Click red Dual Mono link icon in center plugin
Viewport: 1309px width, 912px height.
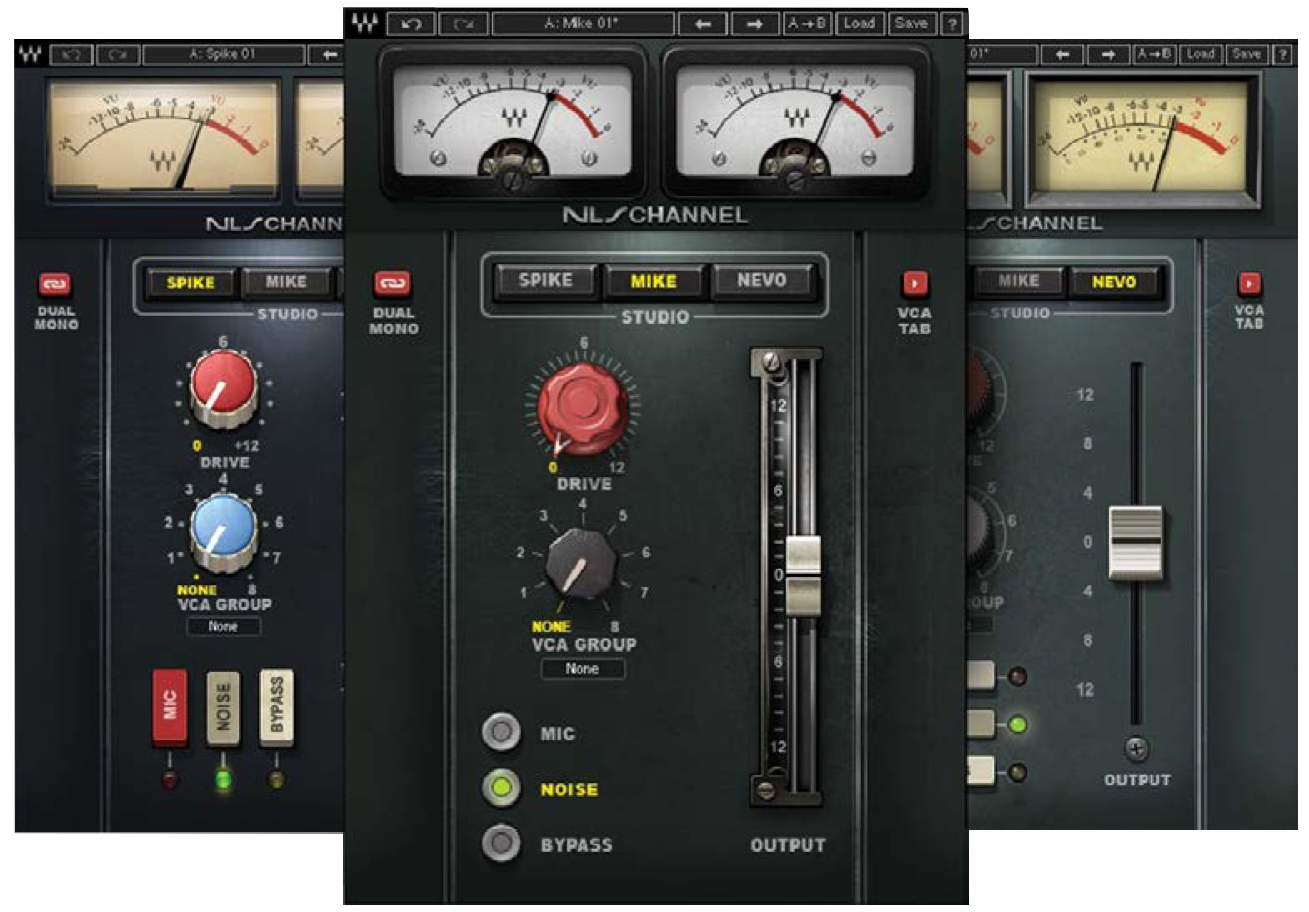pos(393,285)
